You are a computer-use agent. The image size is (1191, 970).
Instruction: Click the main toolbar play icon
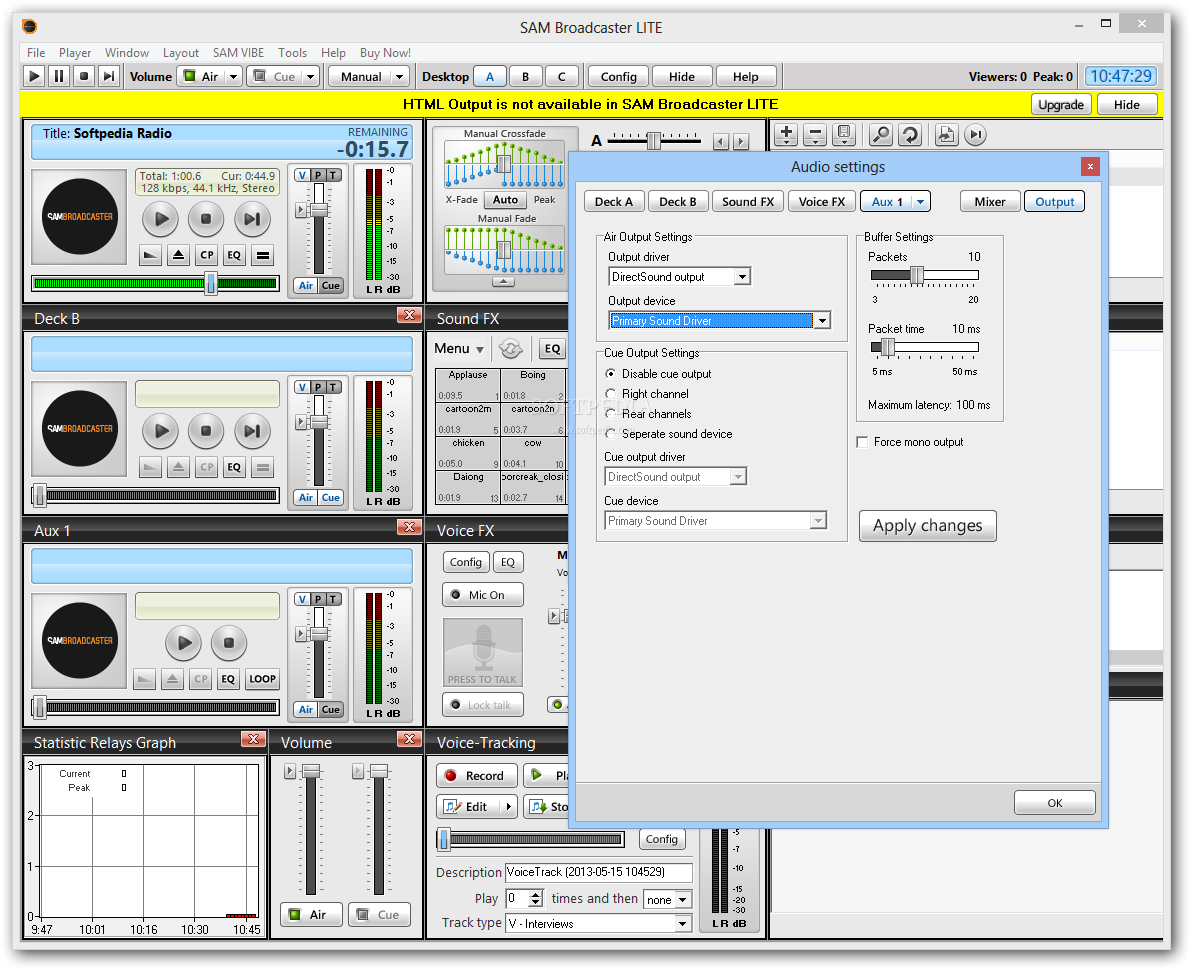(34, 76)
